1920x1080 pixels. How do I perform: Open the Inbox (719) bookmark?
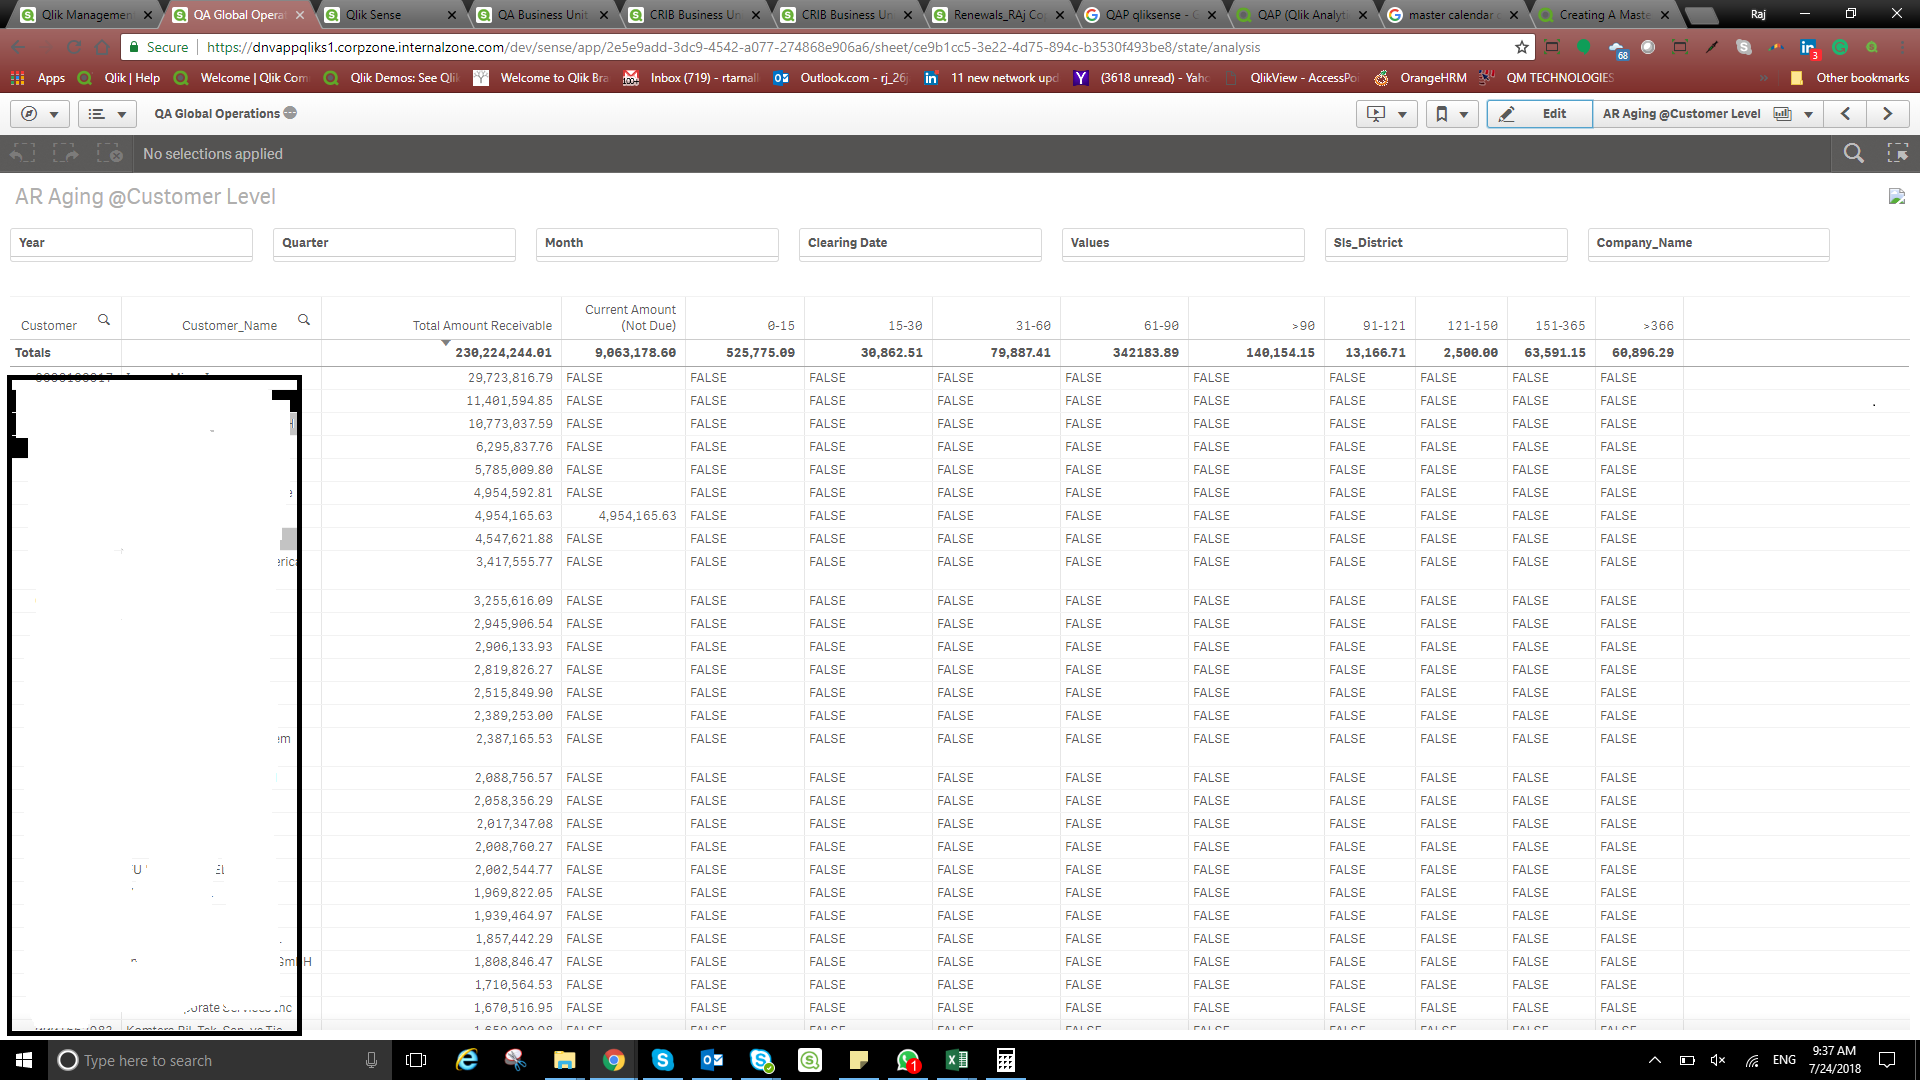tap(691, 78)
